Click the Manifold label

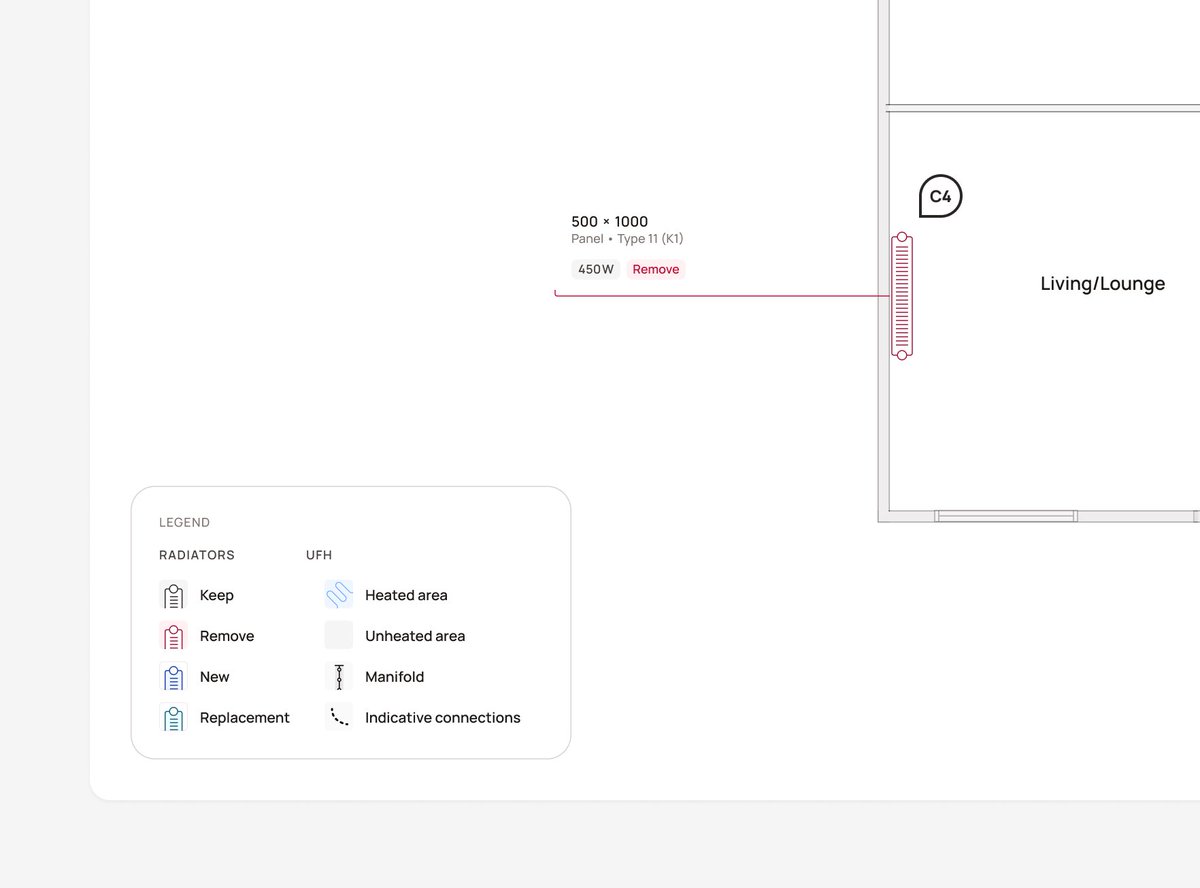point(395,677)
